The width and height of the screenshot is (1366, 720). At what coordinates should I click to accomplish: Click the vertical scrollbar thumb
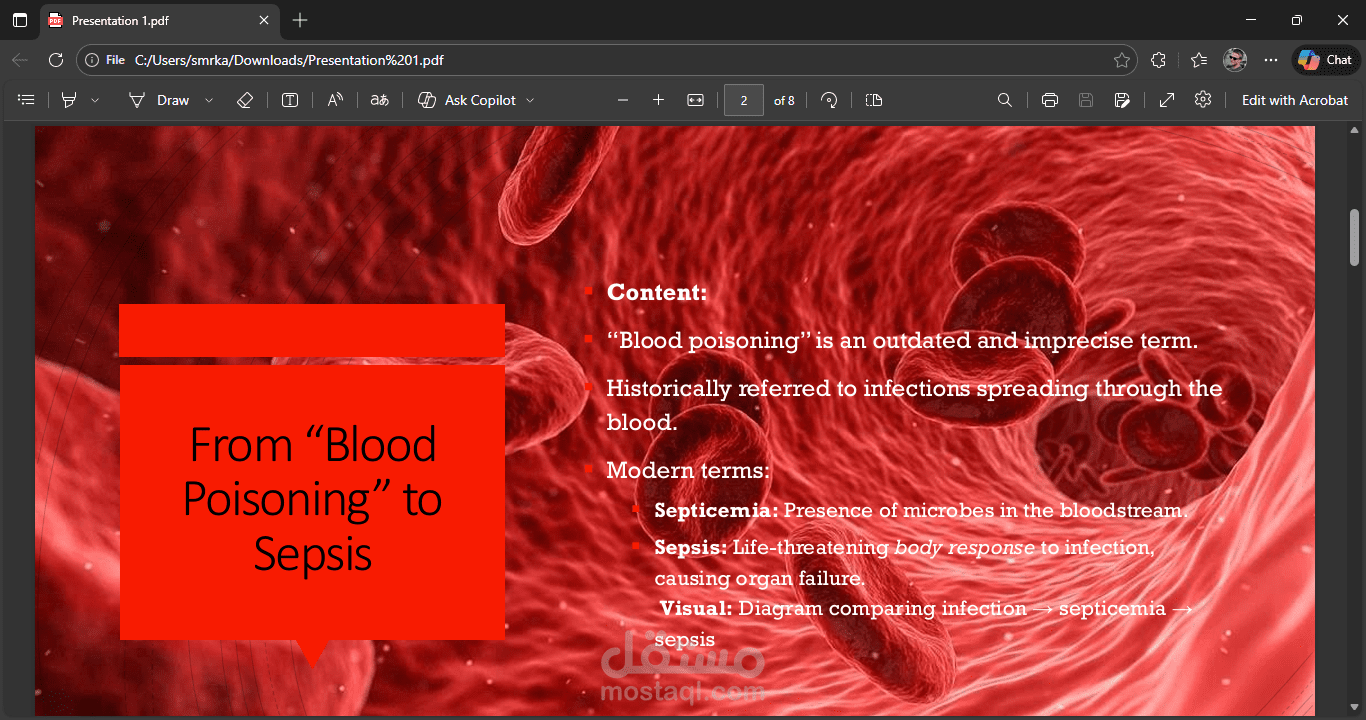click(1355, 237)
